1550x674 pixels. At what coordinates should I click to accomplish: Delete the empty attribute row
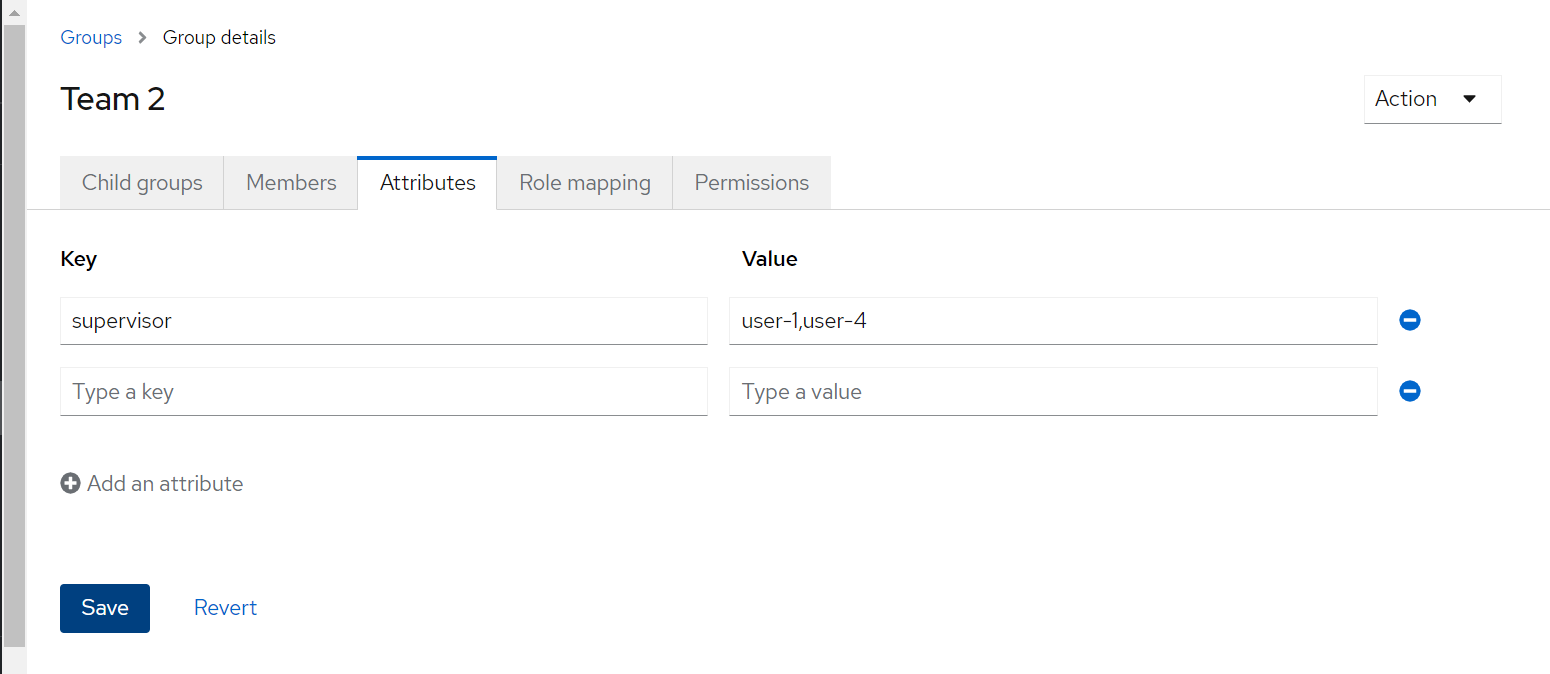pos(1410,391)
